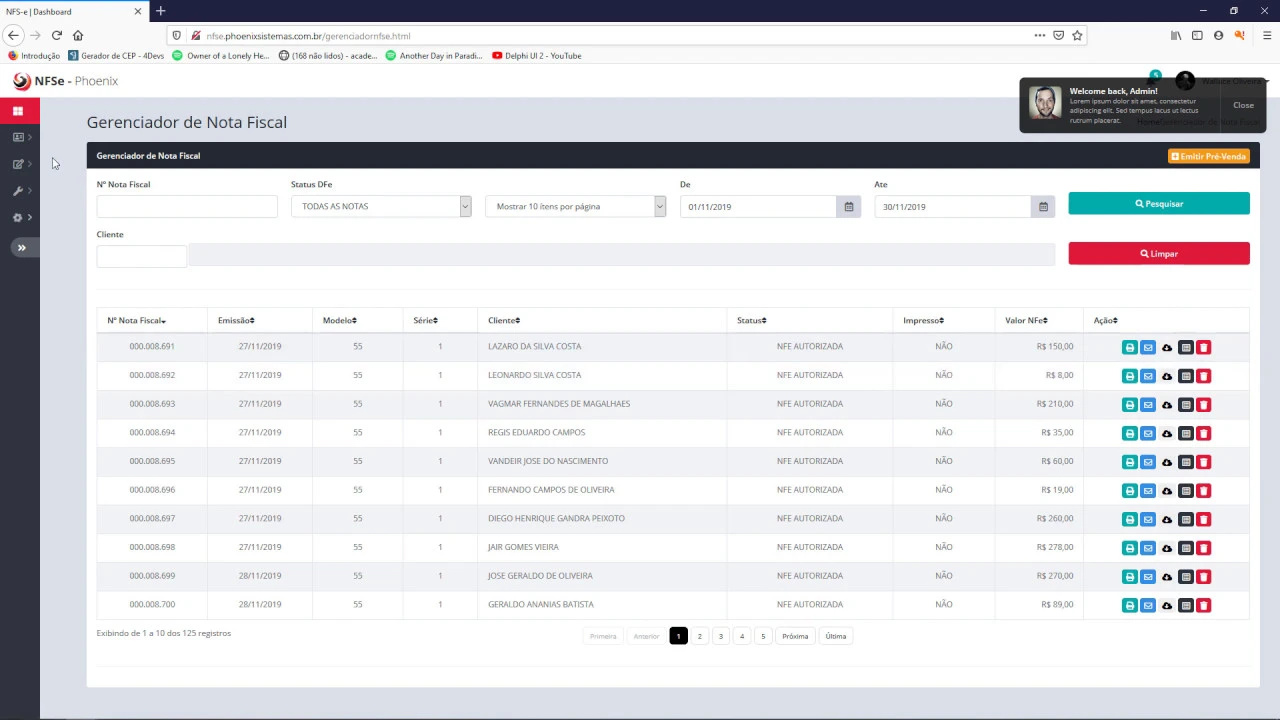This screenshot has width=1280, height=720.
Task: Jump to Última page
Action: pos(836,636)
